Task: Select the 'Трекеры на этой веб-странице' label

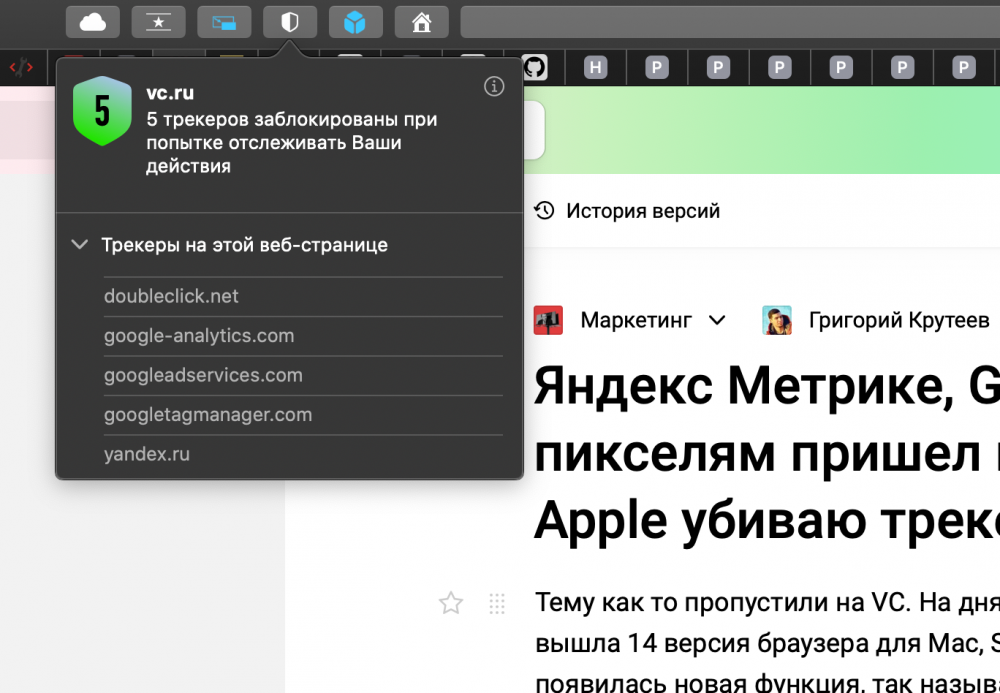Action: [x=244, y=245]
